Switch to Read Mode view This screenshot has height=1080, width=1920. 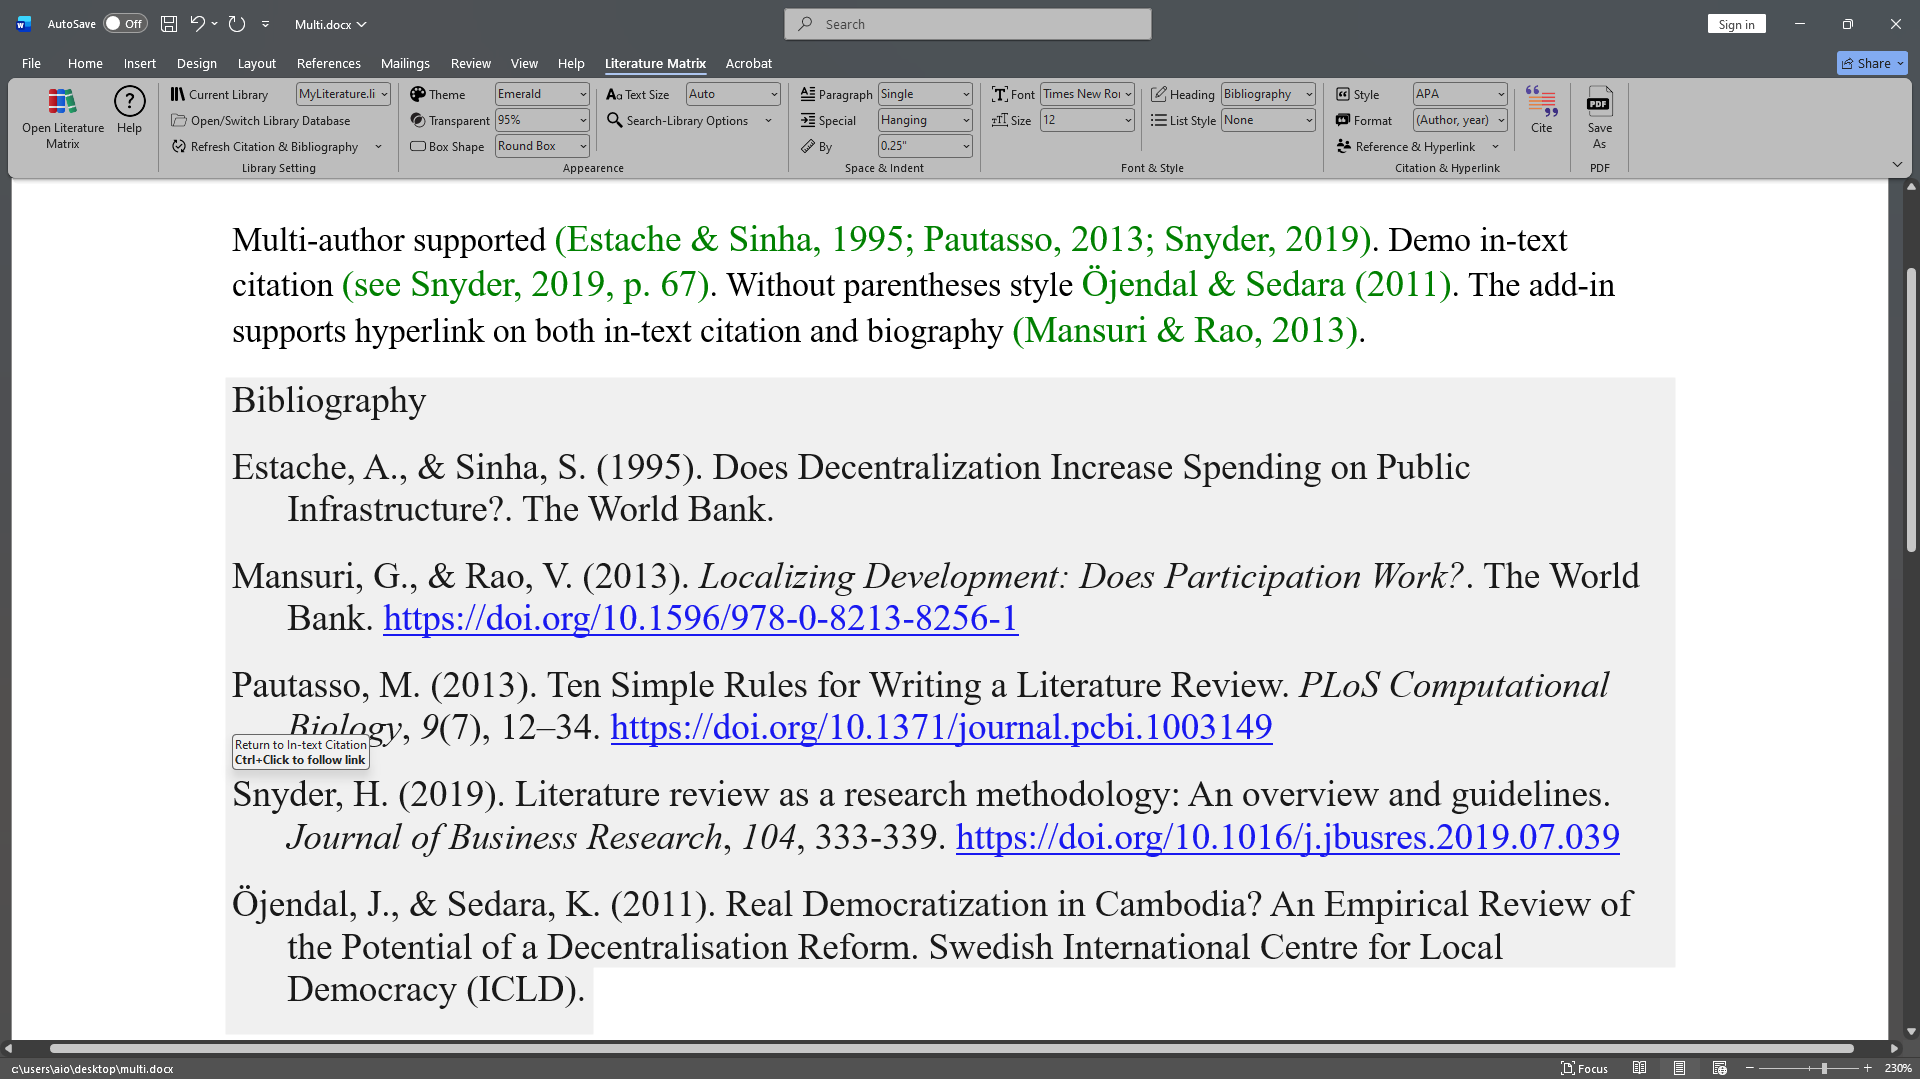1639,1068
